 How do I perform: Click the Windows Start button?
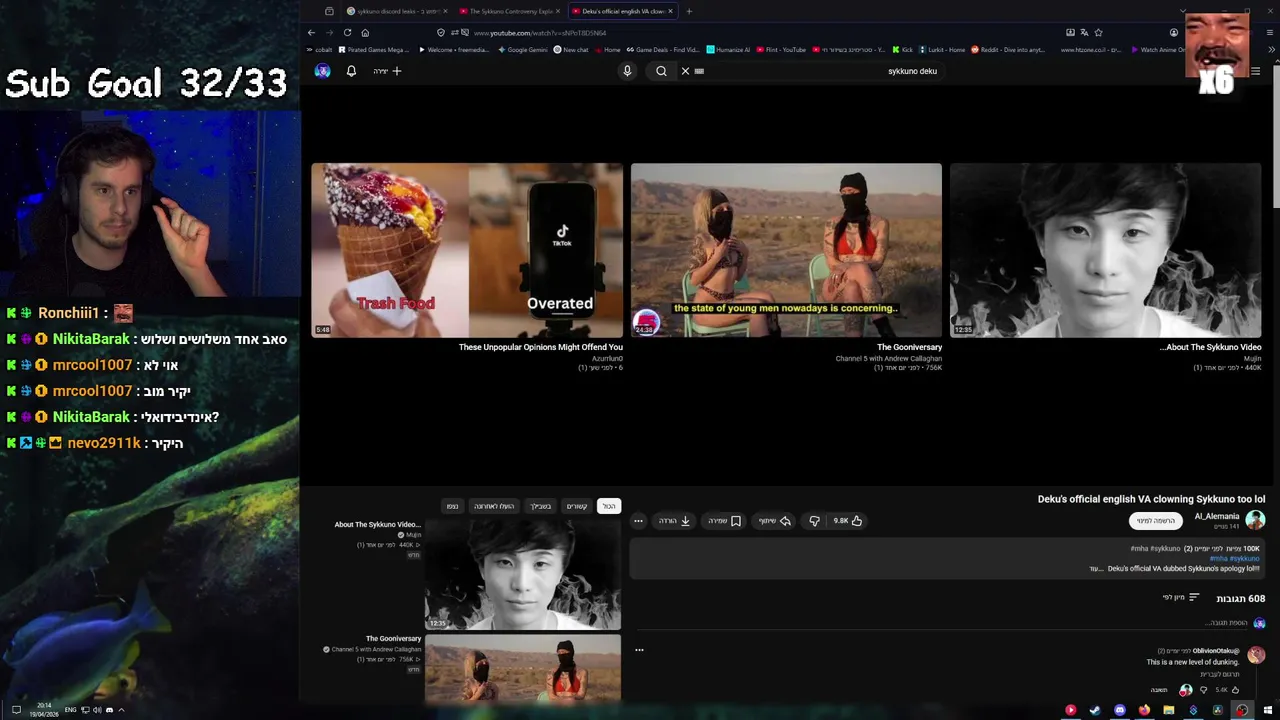tap(1266, 710)
